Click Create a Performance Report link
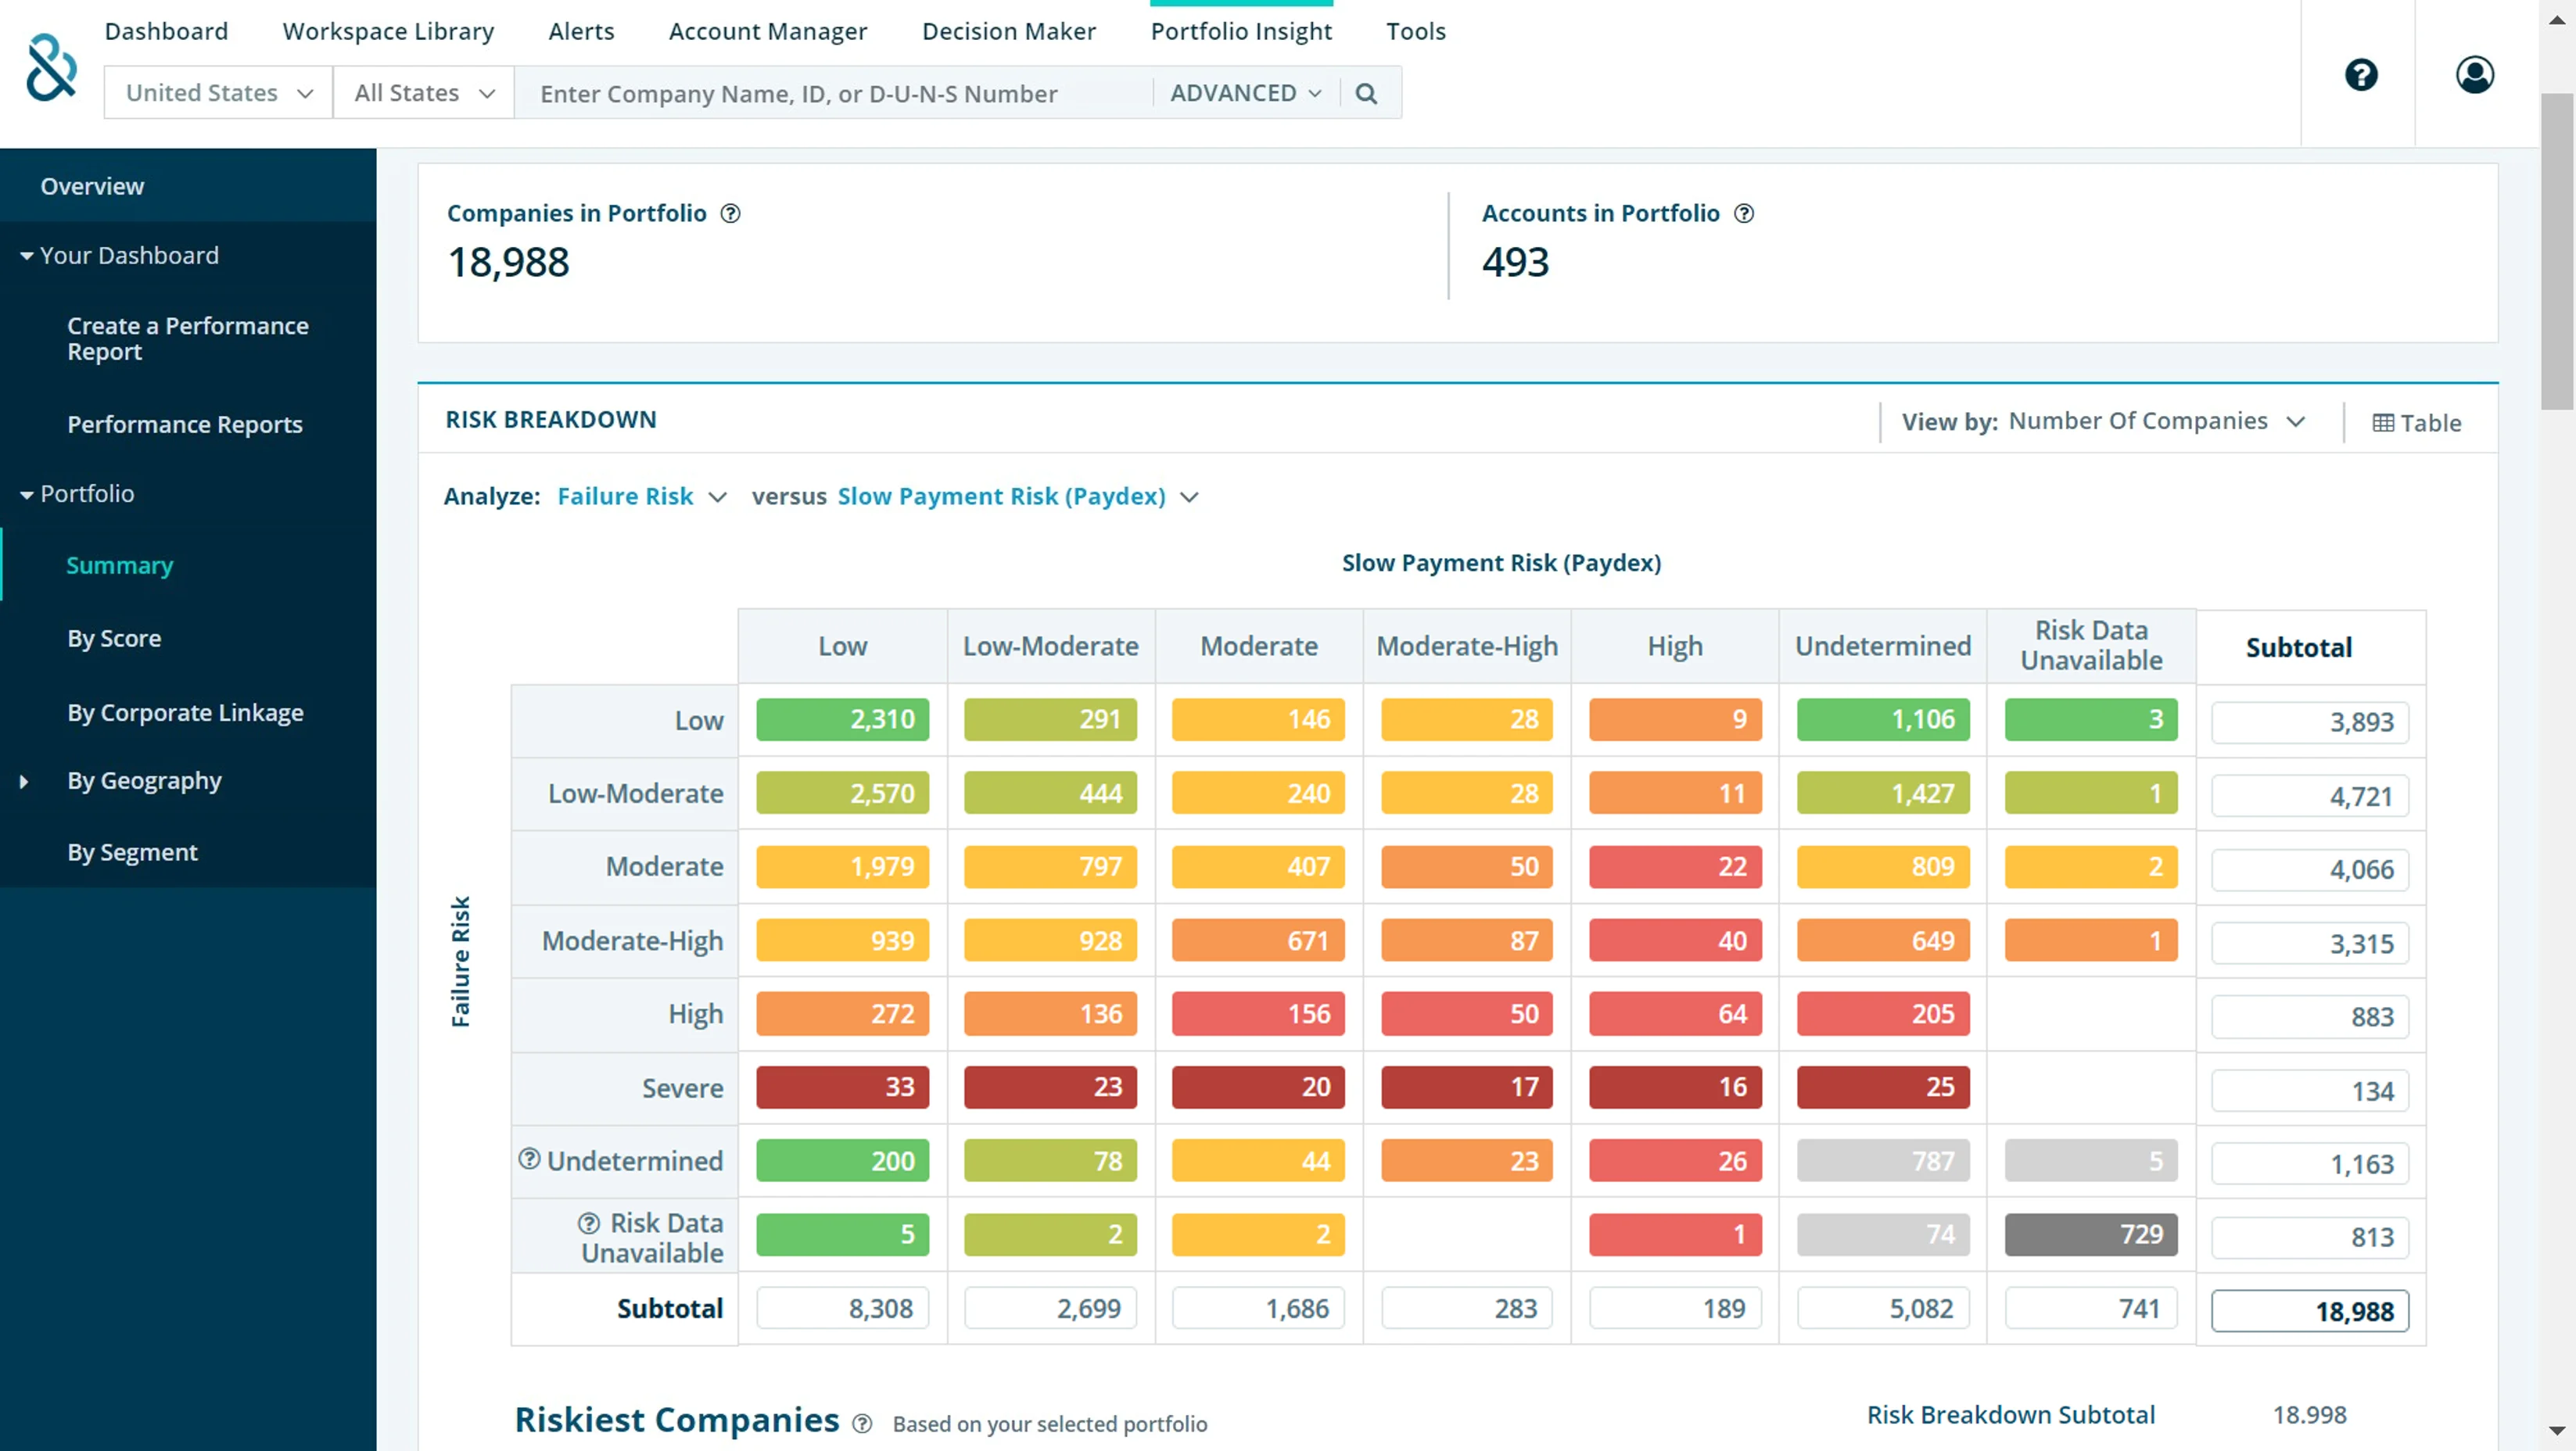Viewport: 2576px width, 1451px height. 187,338
